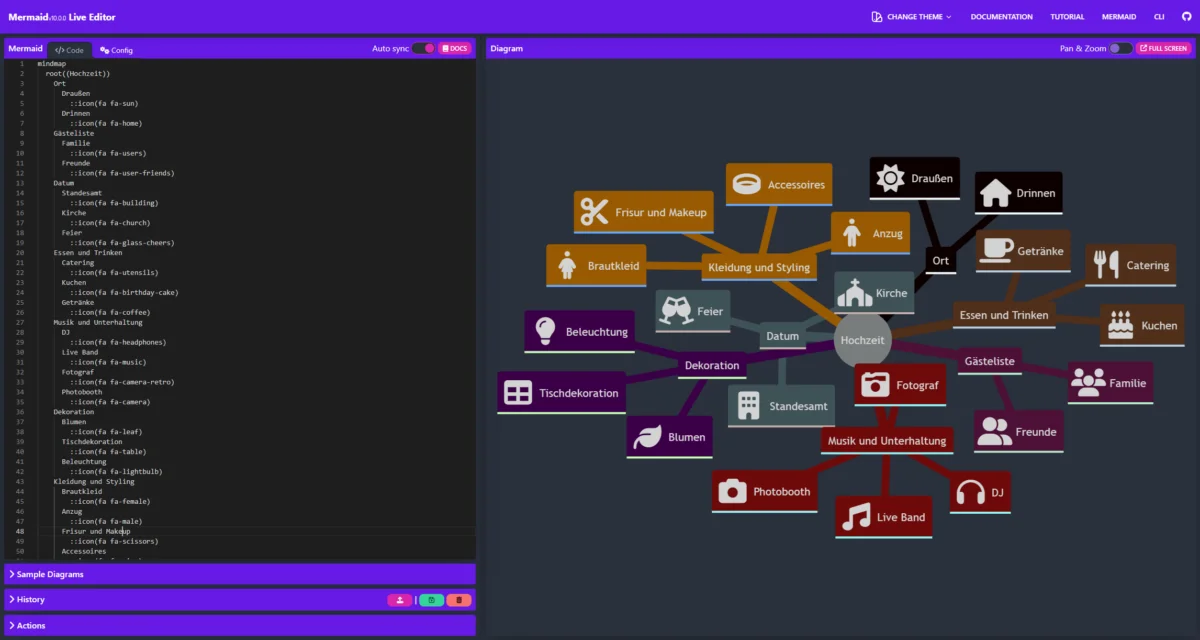Switch to the Config tab

(116, 50)
